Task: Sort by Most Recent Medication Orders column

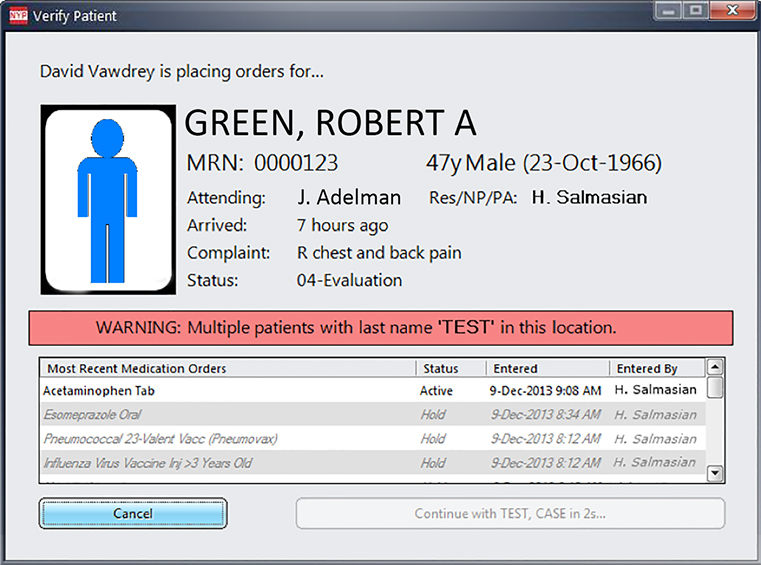Action: (x=227, y=368)
